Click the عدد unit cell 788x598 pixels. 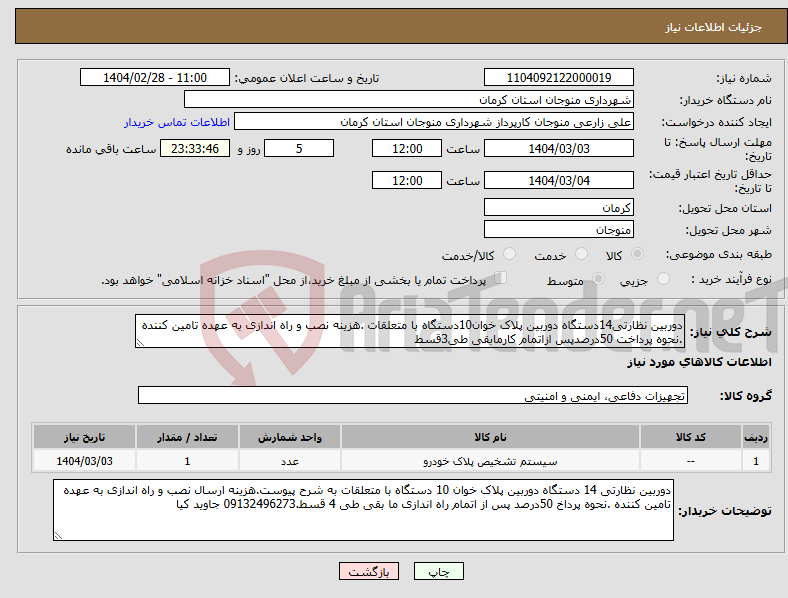(290, 461)
